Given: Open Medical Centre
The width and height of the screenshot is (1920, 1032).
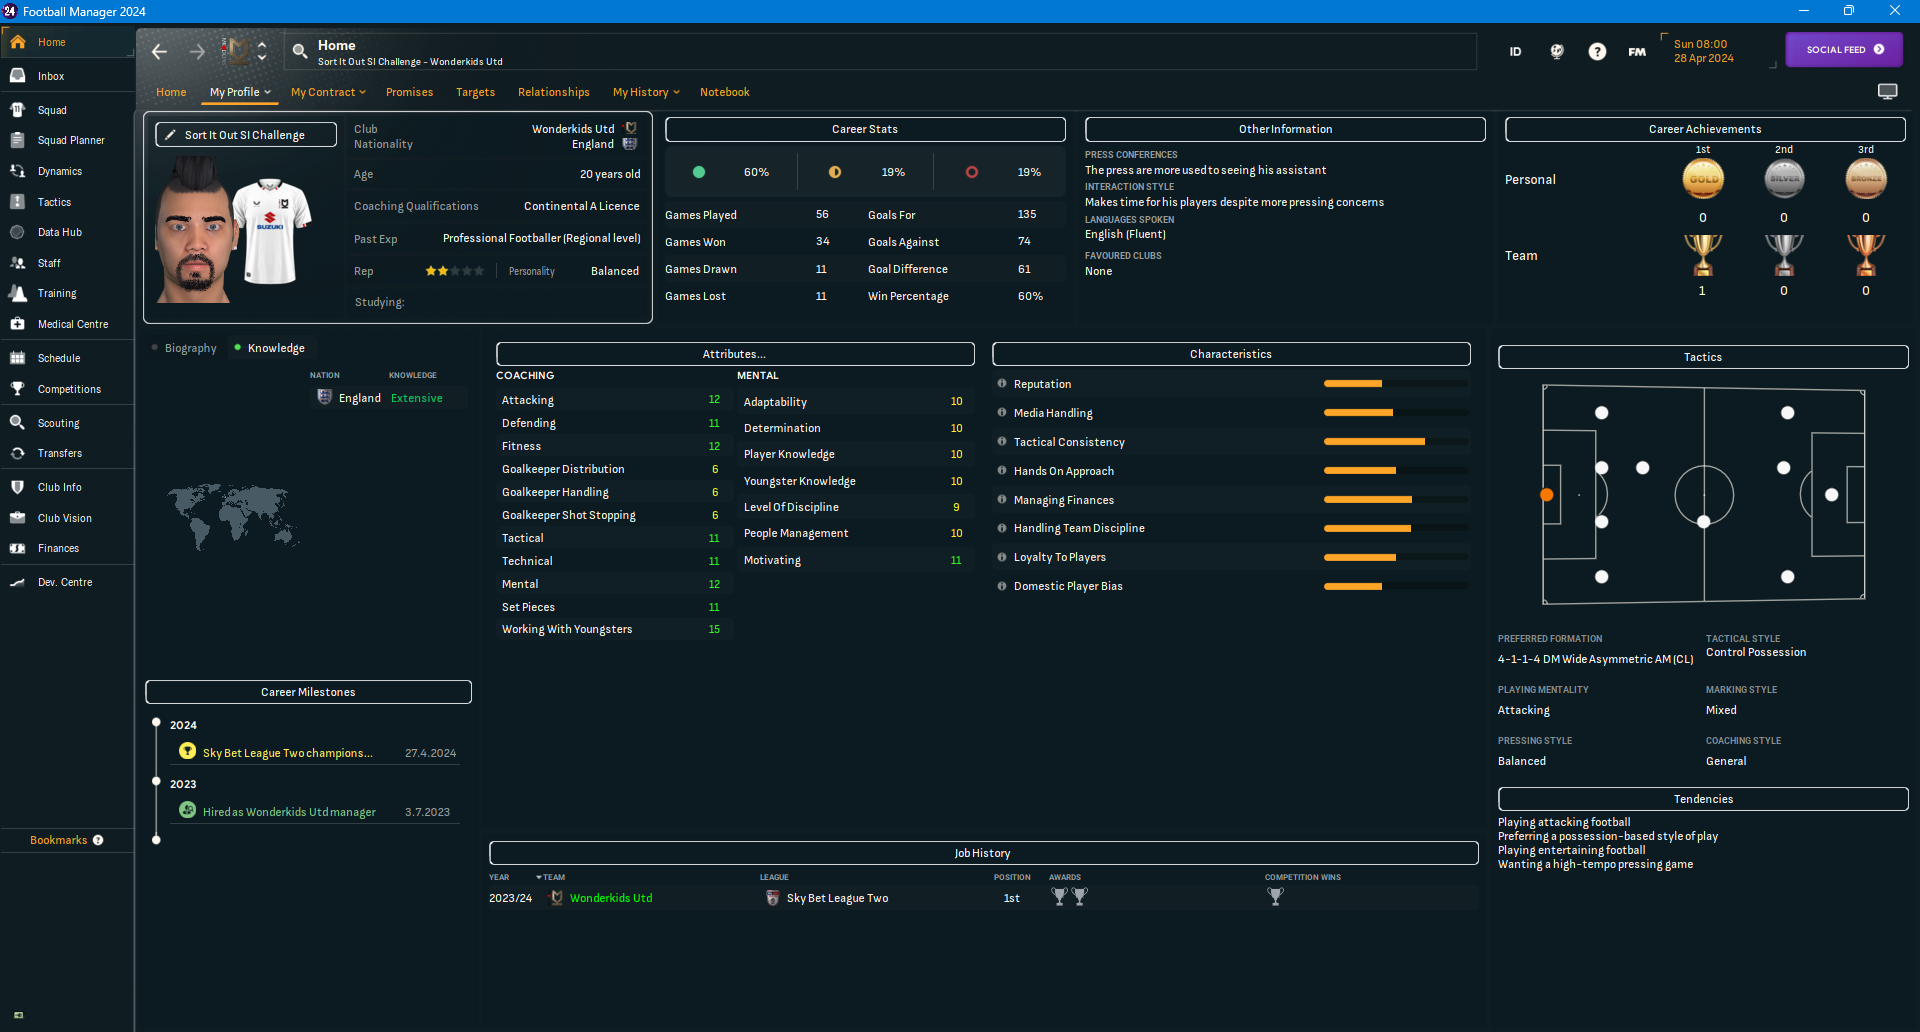Looking at the screenshot, I should pos(66,324).
